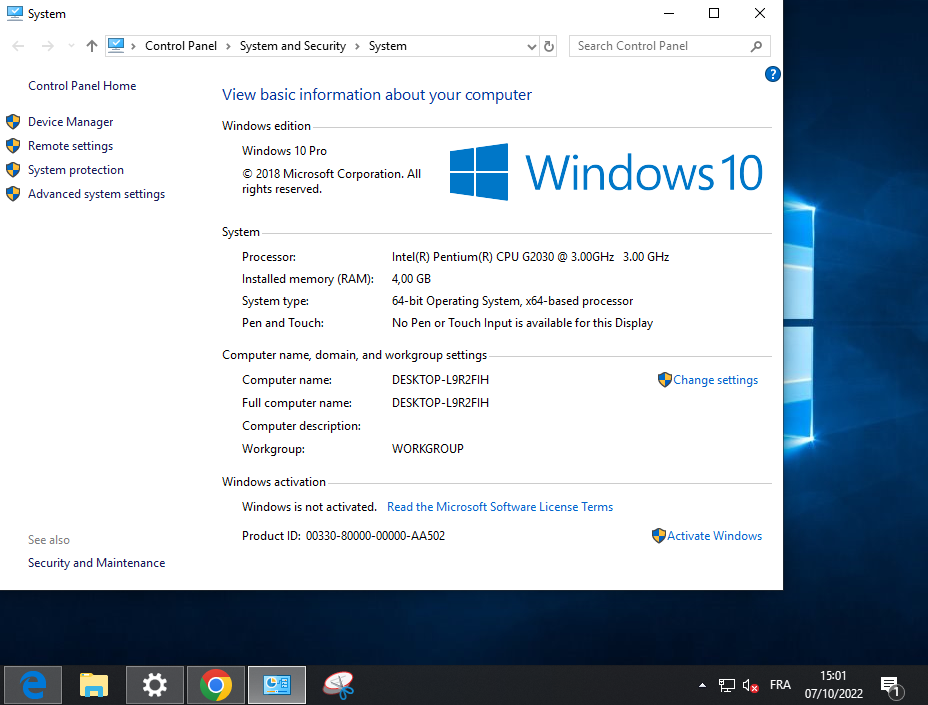This screenshot has width=928, height=705.
Task: Minimize the System window
Action: tap(669, 13)
